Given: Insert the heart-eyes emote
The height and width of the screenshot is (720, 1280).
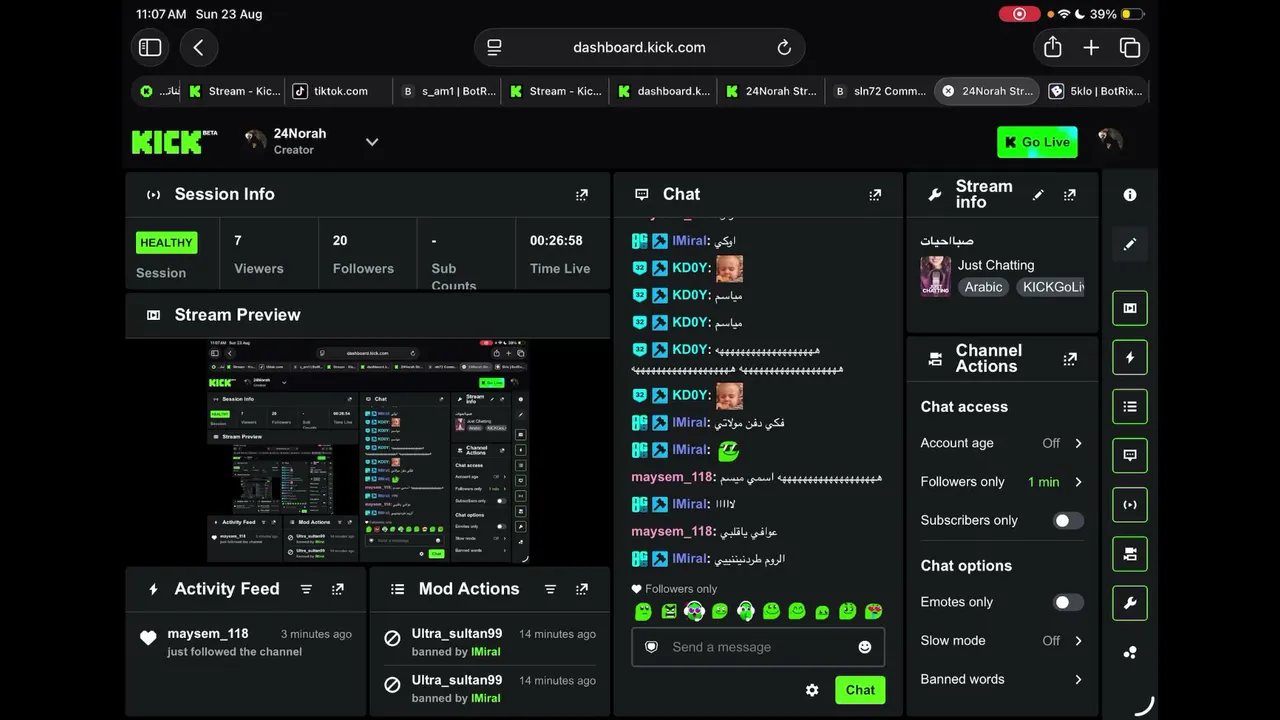Looking at the screenshot, I should coord(874,611).
